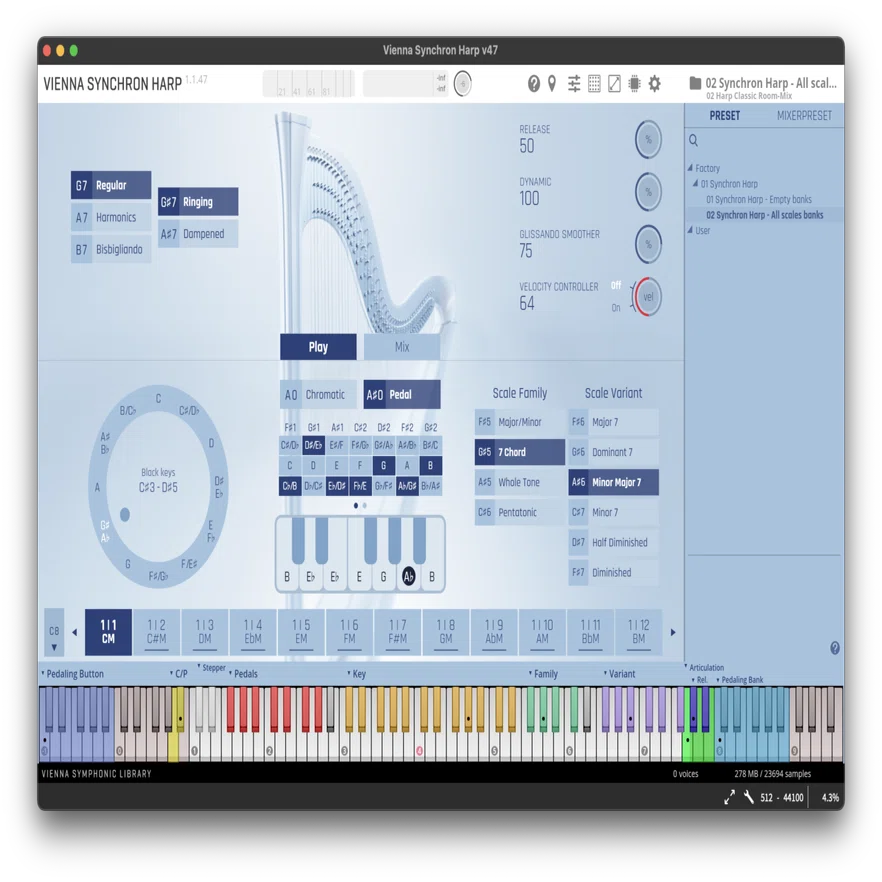Click the dotted grid icon in toolbar
The height and width of the screenshot is (882, 882).
point(594,84)
